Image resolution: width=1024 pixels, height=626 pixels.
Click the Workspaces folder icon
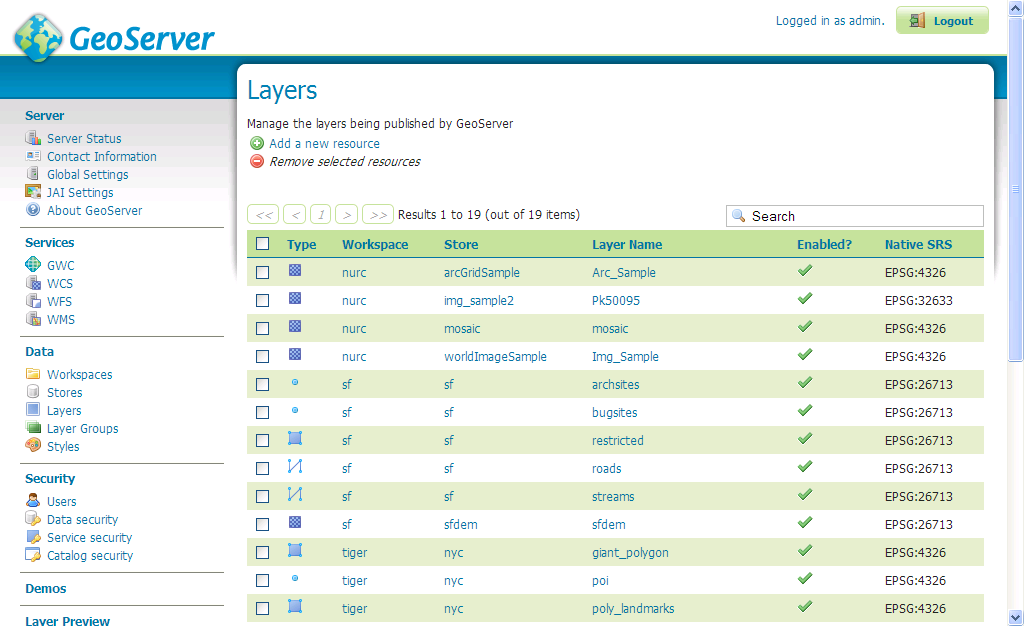(33, 373)
